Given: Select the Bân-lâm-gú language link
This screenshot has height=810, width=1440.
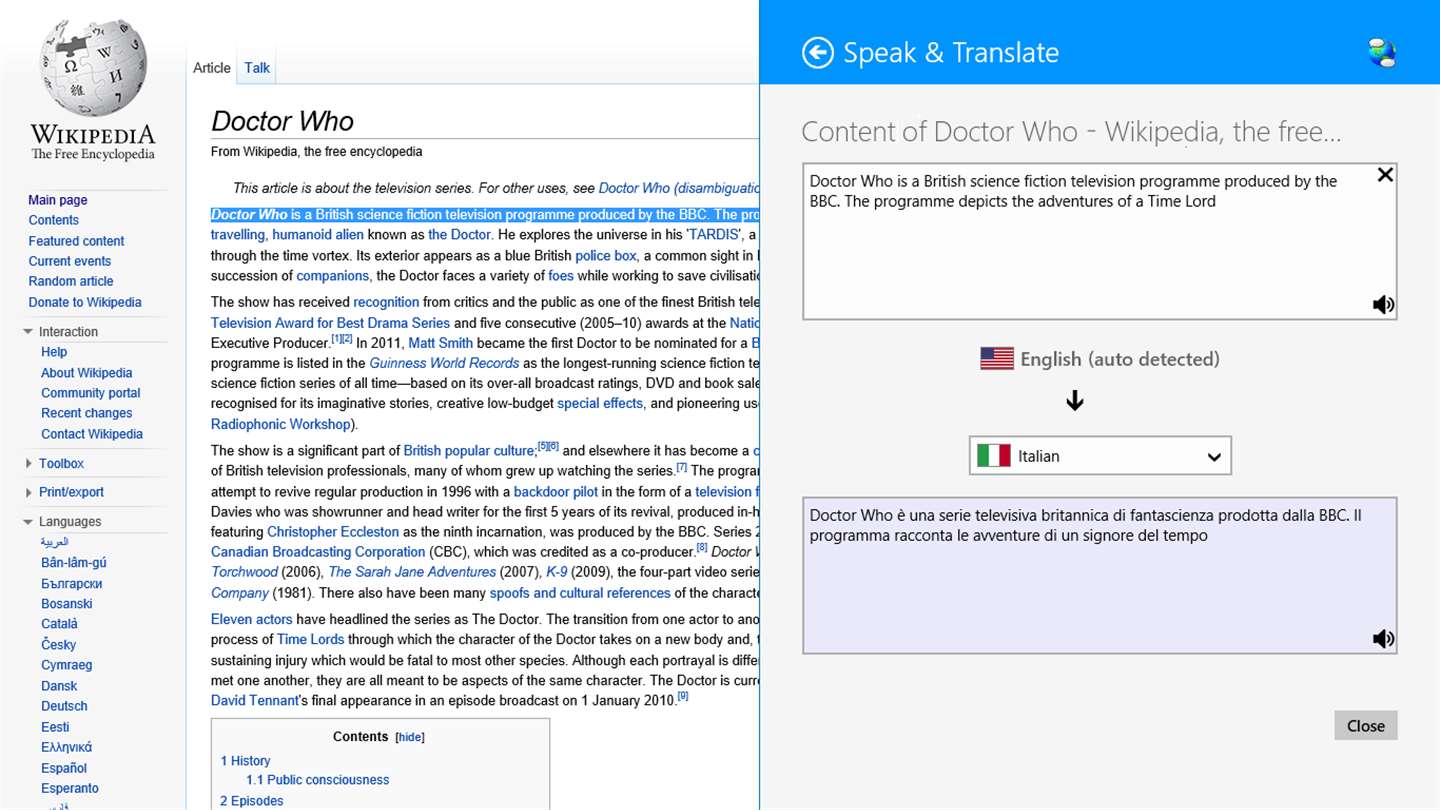Looking at the screenshot, I should tap(74, 563).
